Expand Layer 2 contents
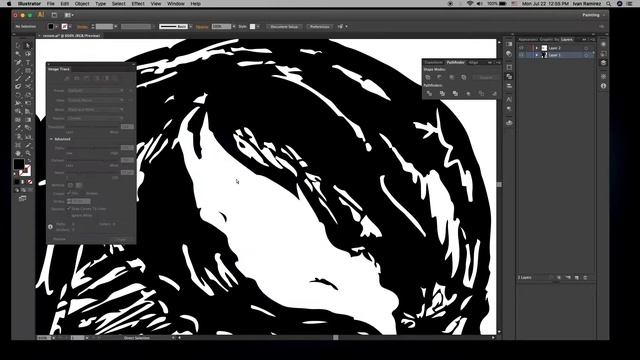Screen dimensions: 640x360 click(x=537, y=48)
